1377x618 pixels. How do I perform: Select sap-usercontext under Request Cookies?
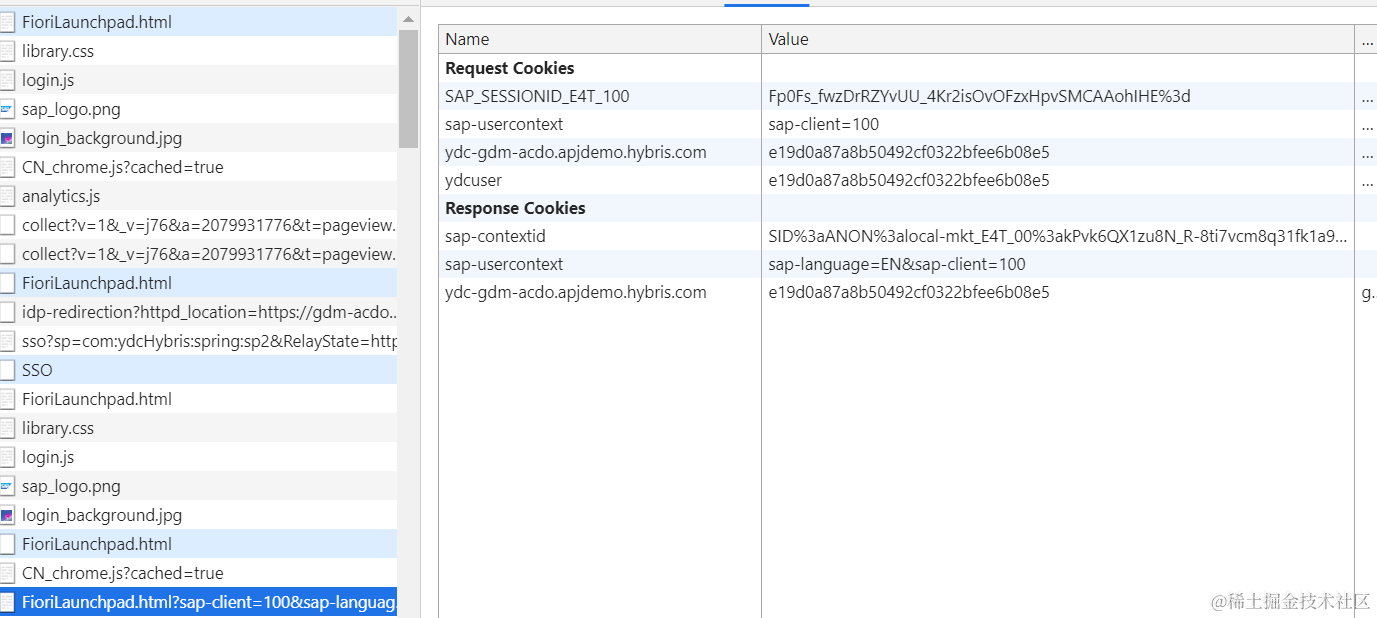click(x=504, y=124)
